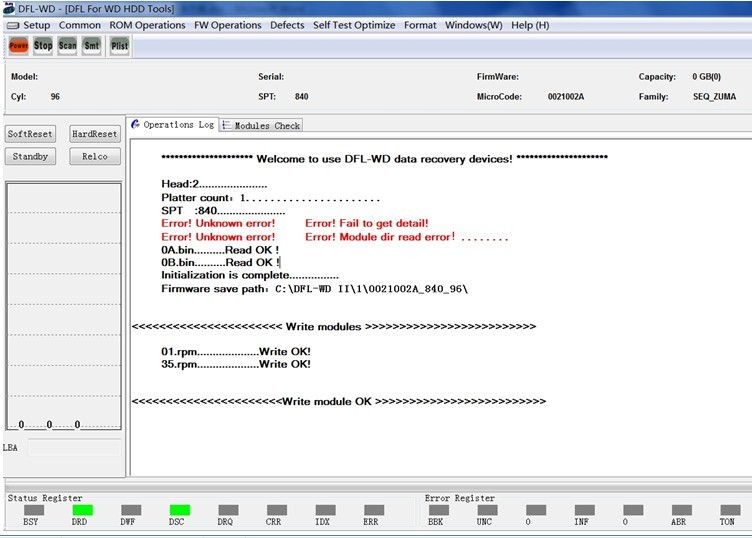Open the Self Test Optimize menu
Screen dimensions: 752x538
point(354,25)
